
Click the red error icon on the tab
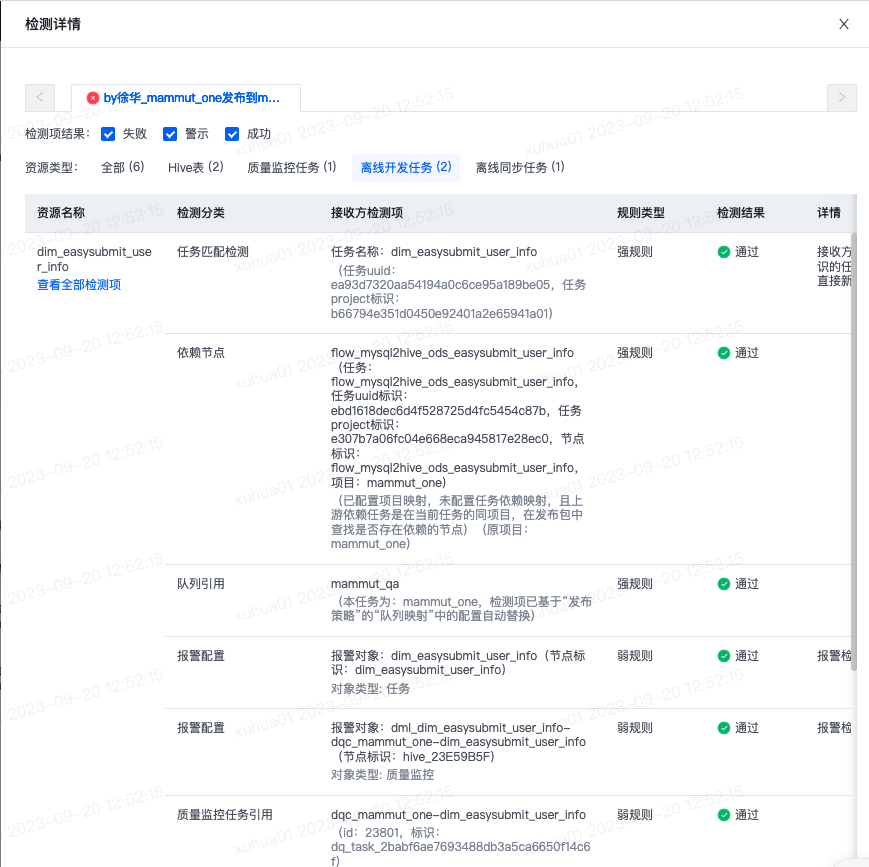pyautogui.click(x=93, y=98)
